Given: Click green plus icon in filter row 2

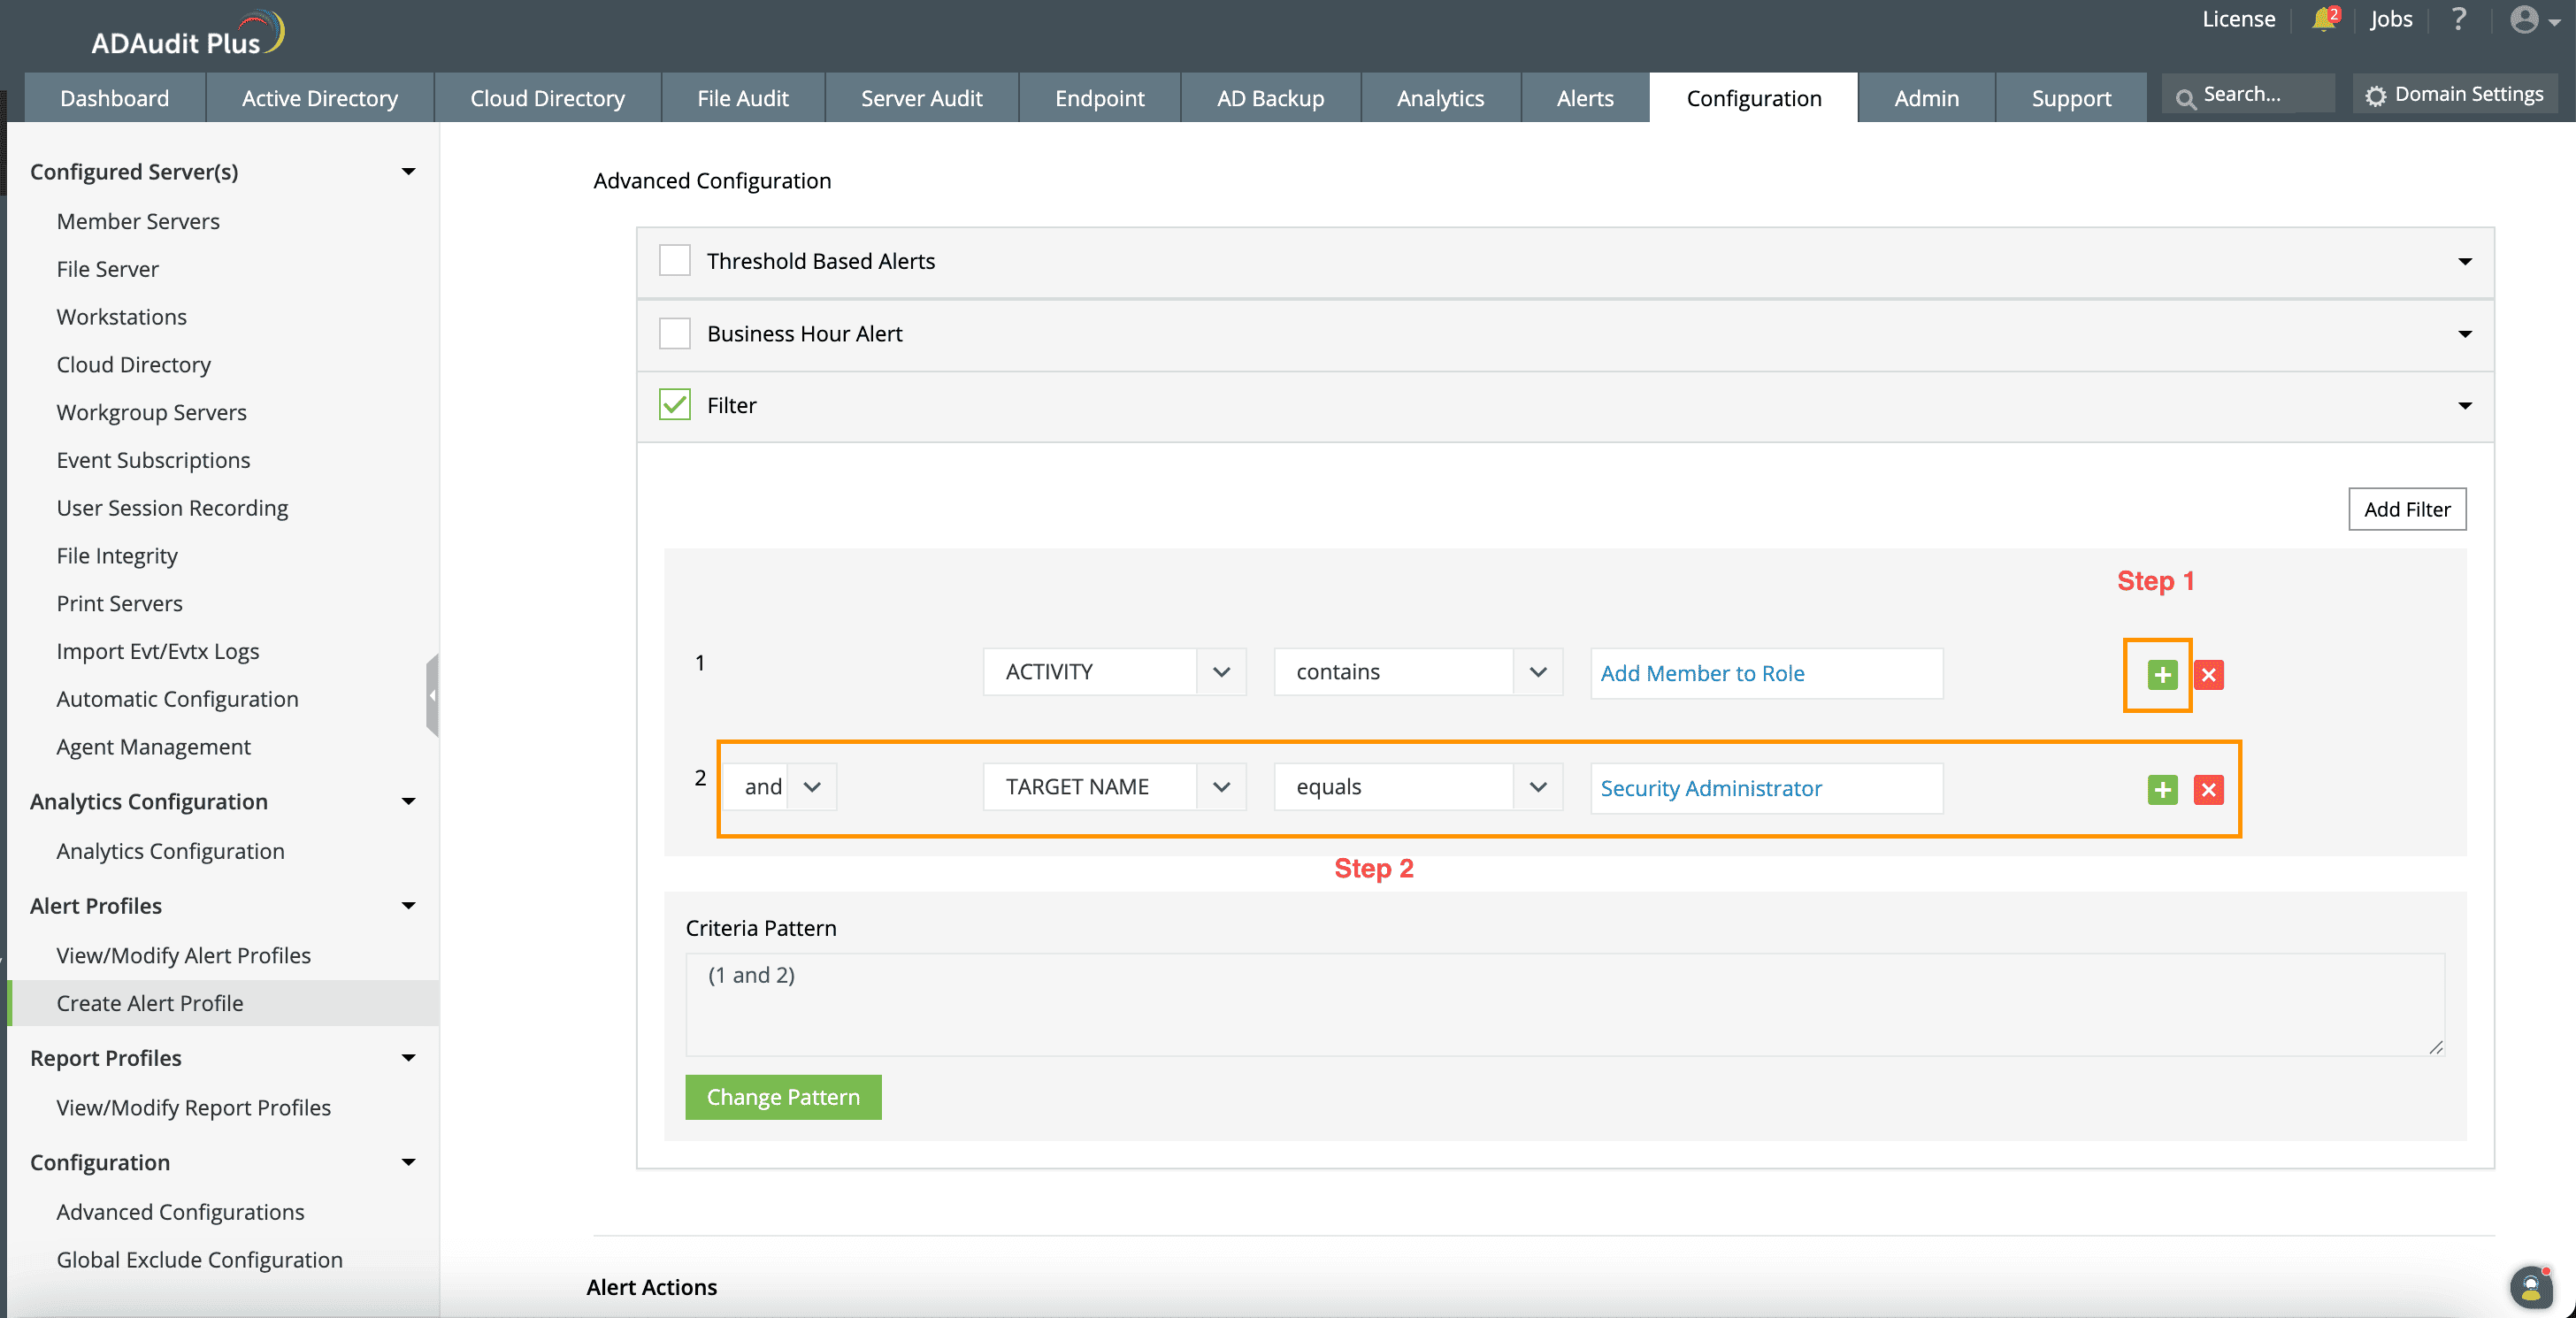Looking at the screenshot, I should (2161, 790).
